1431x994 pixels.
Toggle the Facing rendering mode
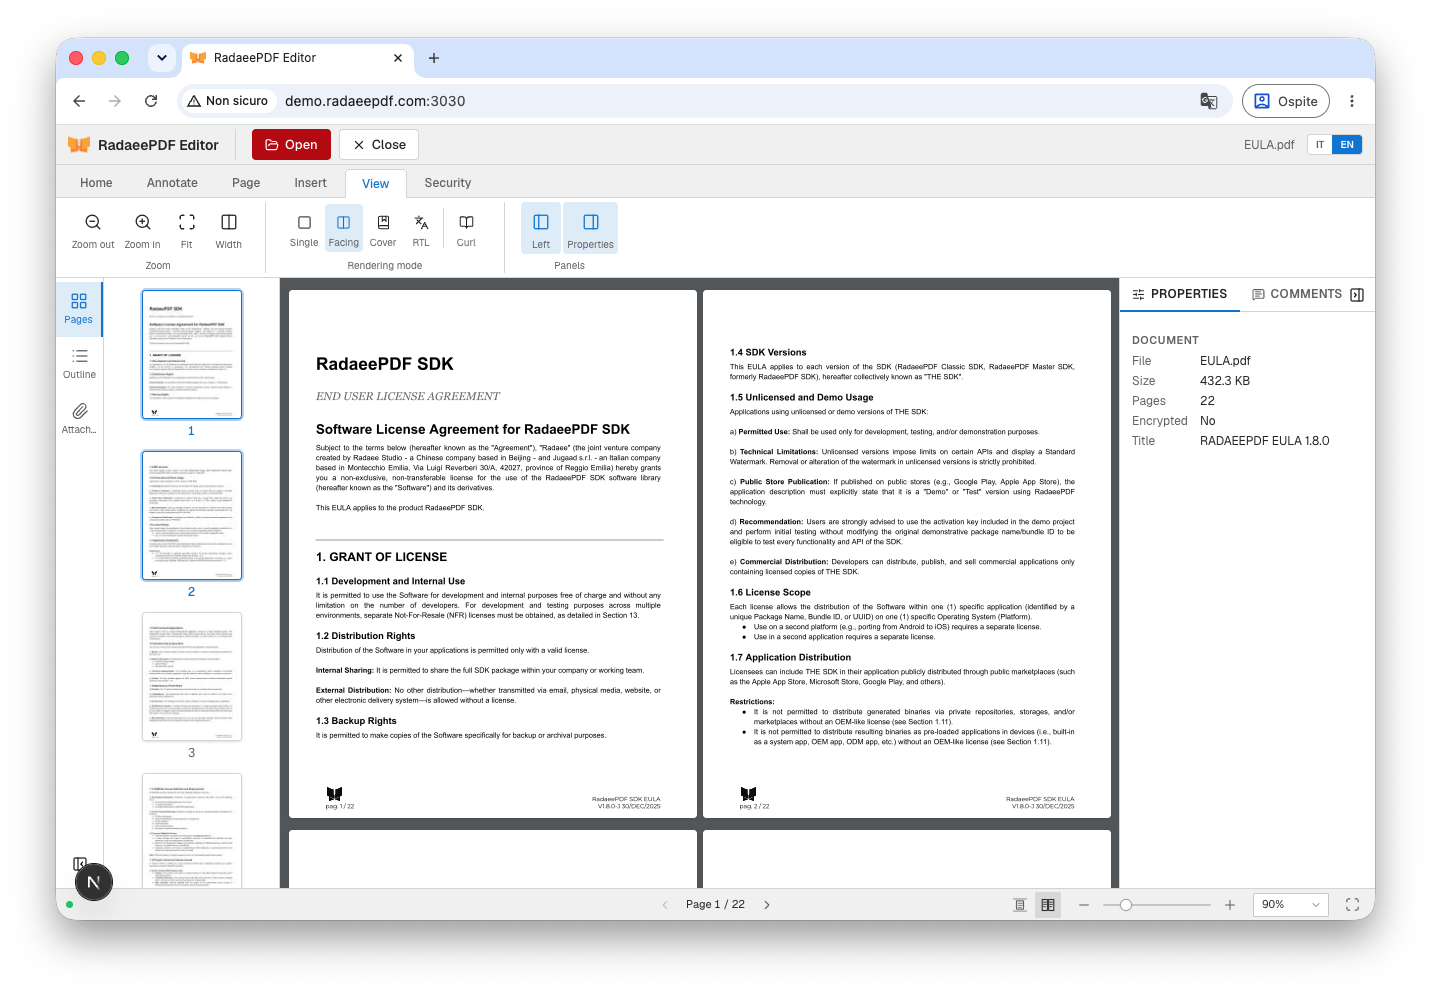pos(343,228)
